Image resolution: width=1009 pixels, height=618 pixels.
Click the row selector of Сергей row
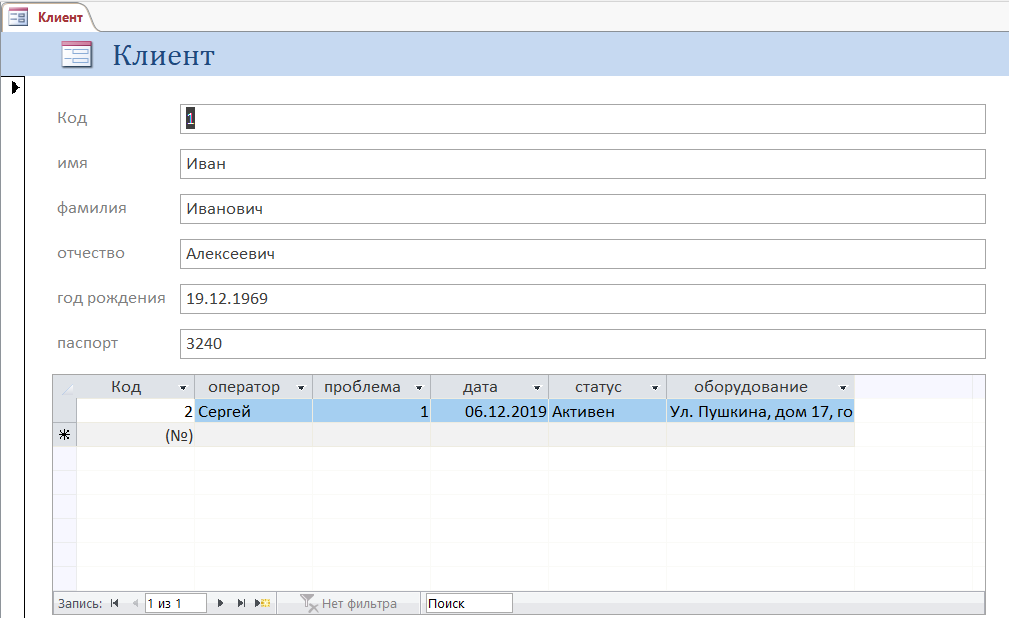64,411
